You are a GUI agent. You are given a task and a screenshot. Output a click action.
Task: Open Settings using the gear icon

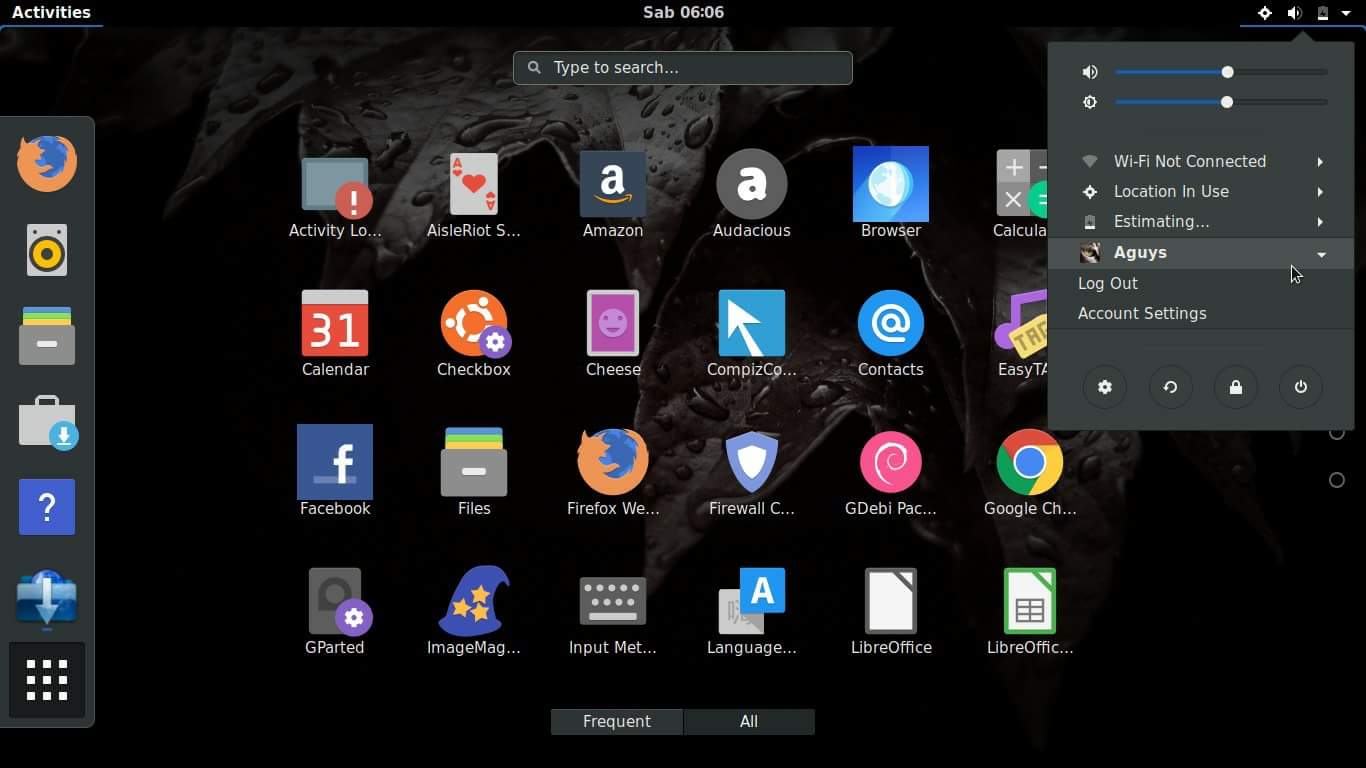(1104, 387)
